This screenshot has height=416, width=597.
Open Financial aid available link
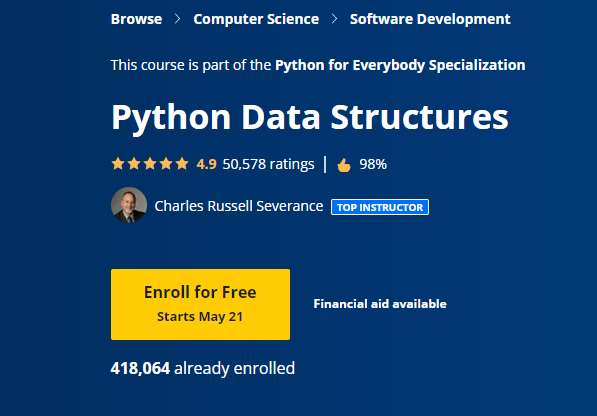(x=380, y=304)
